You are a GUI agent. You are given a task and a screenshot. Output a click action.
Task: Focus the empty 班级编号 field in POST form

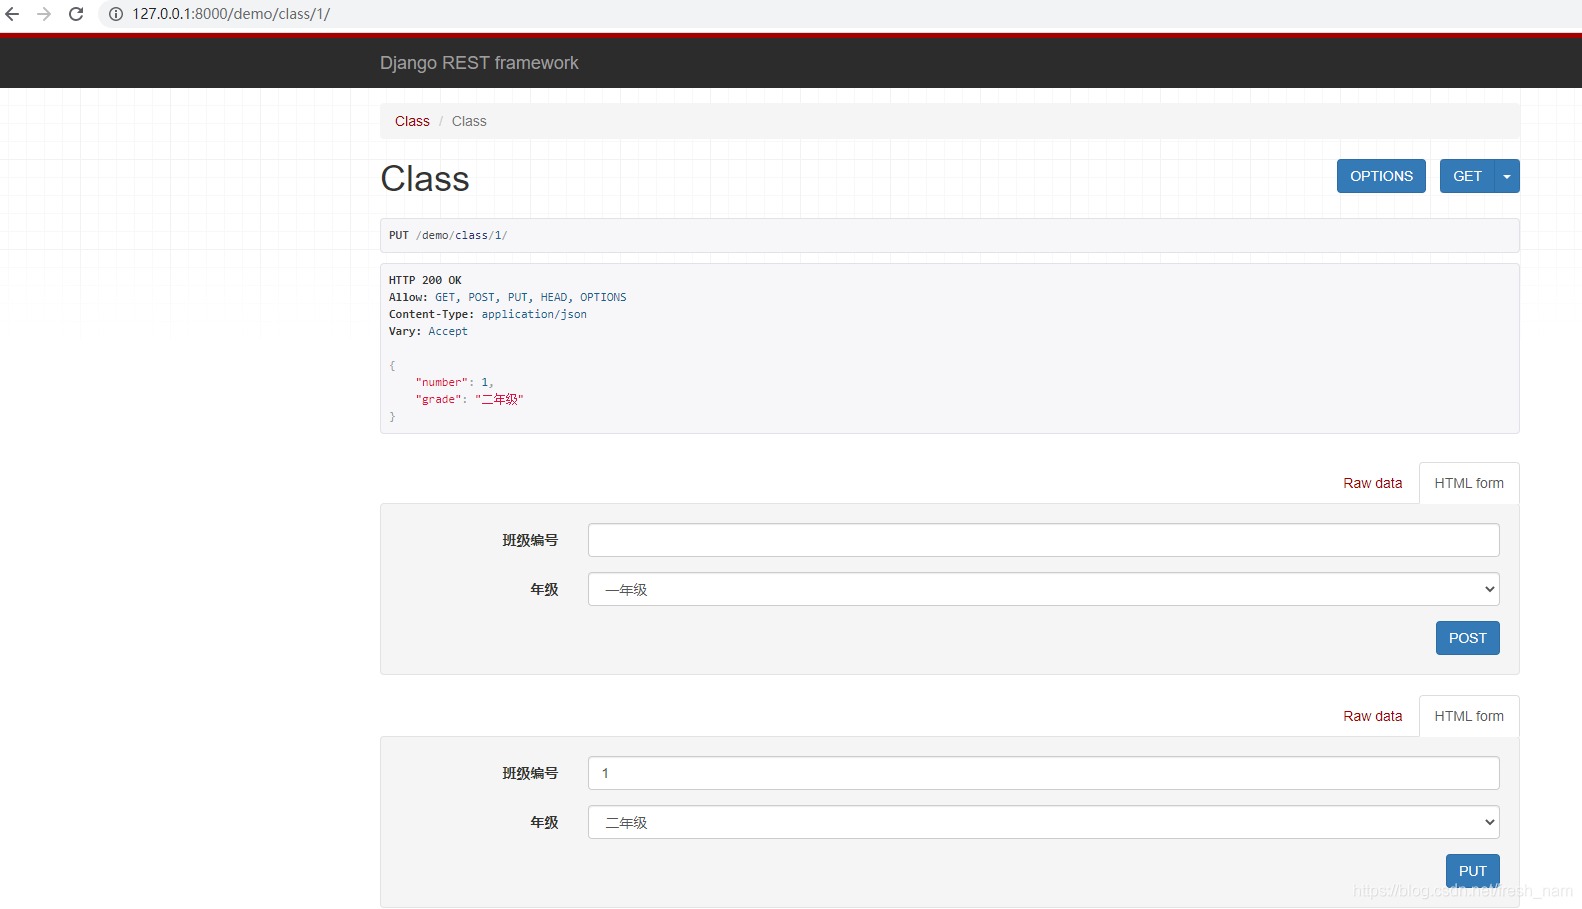[x=1043, y=540]
